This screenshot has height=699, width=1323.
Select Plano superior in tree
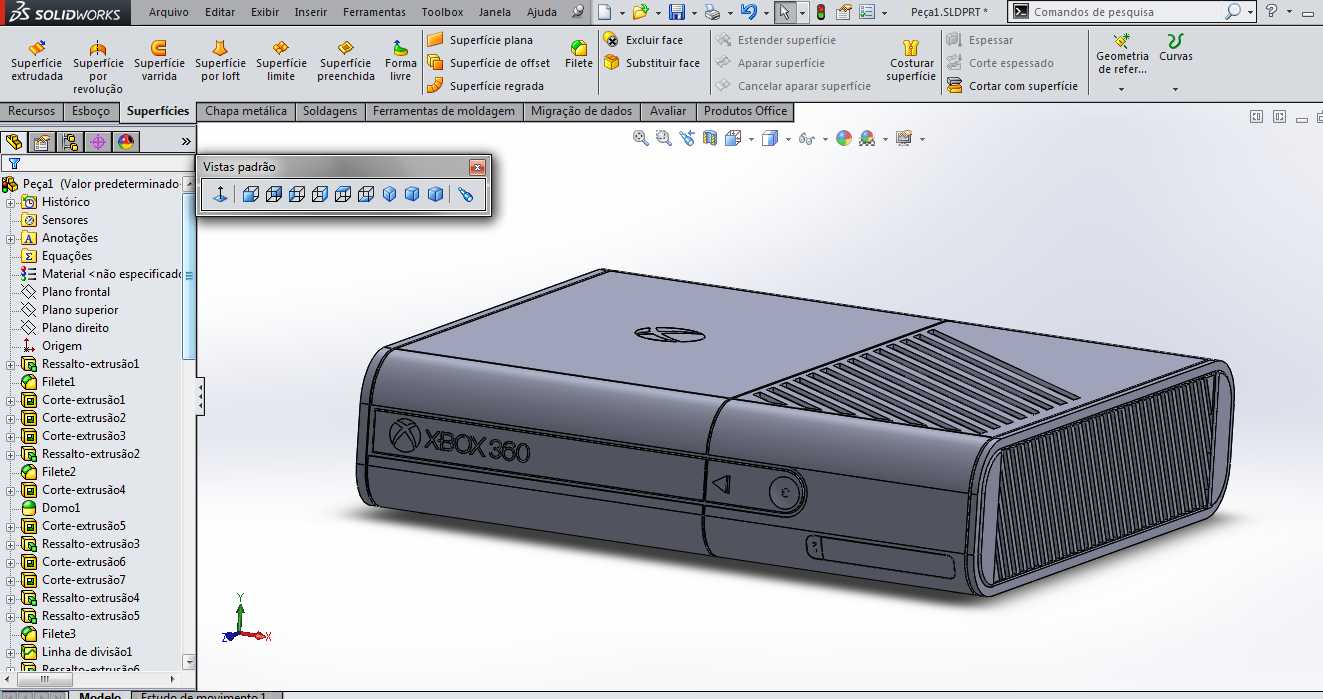[x=69, y=310]
